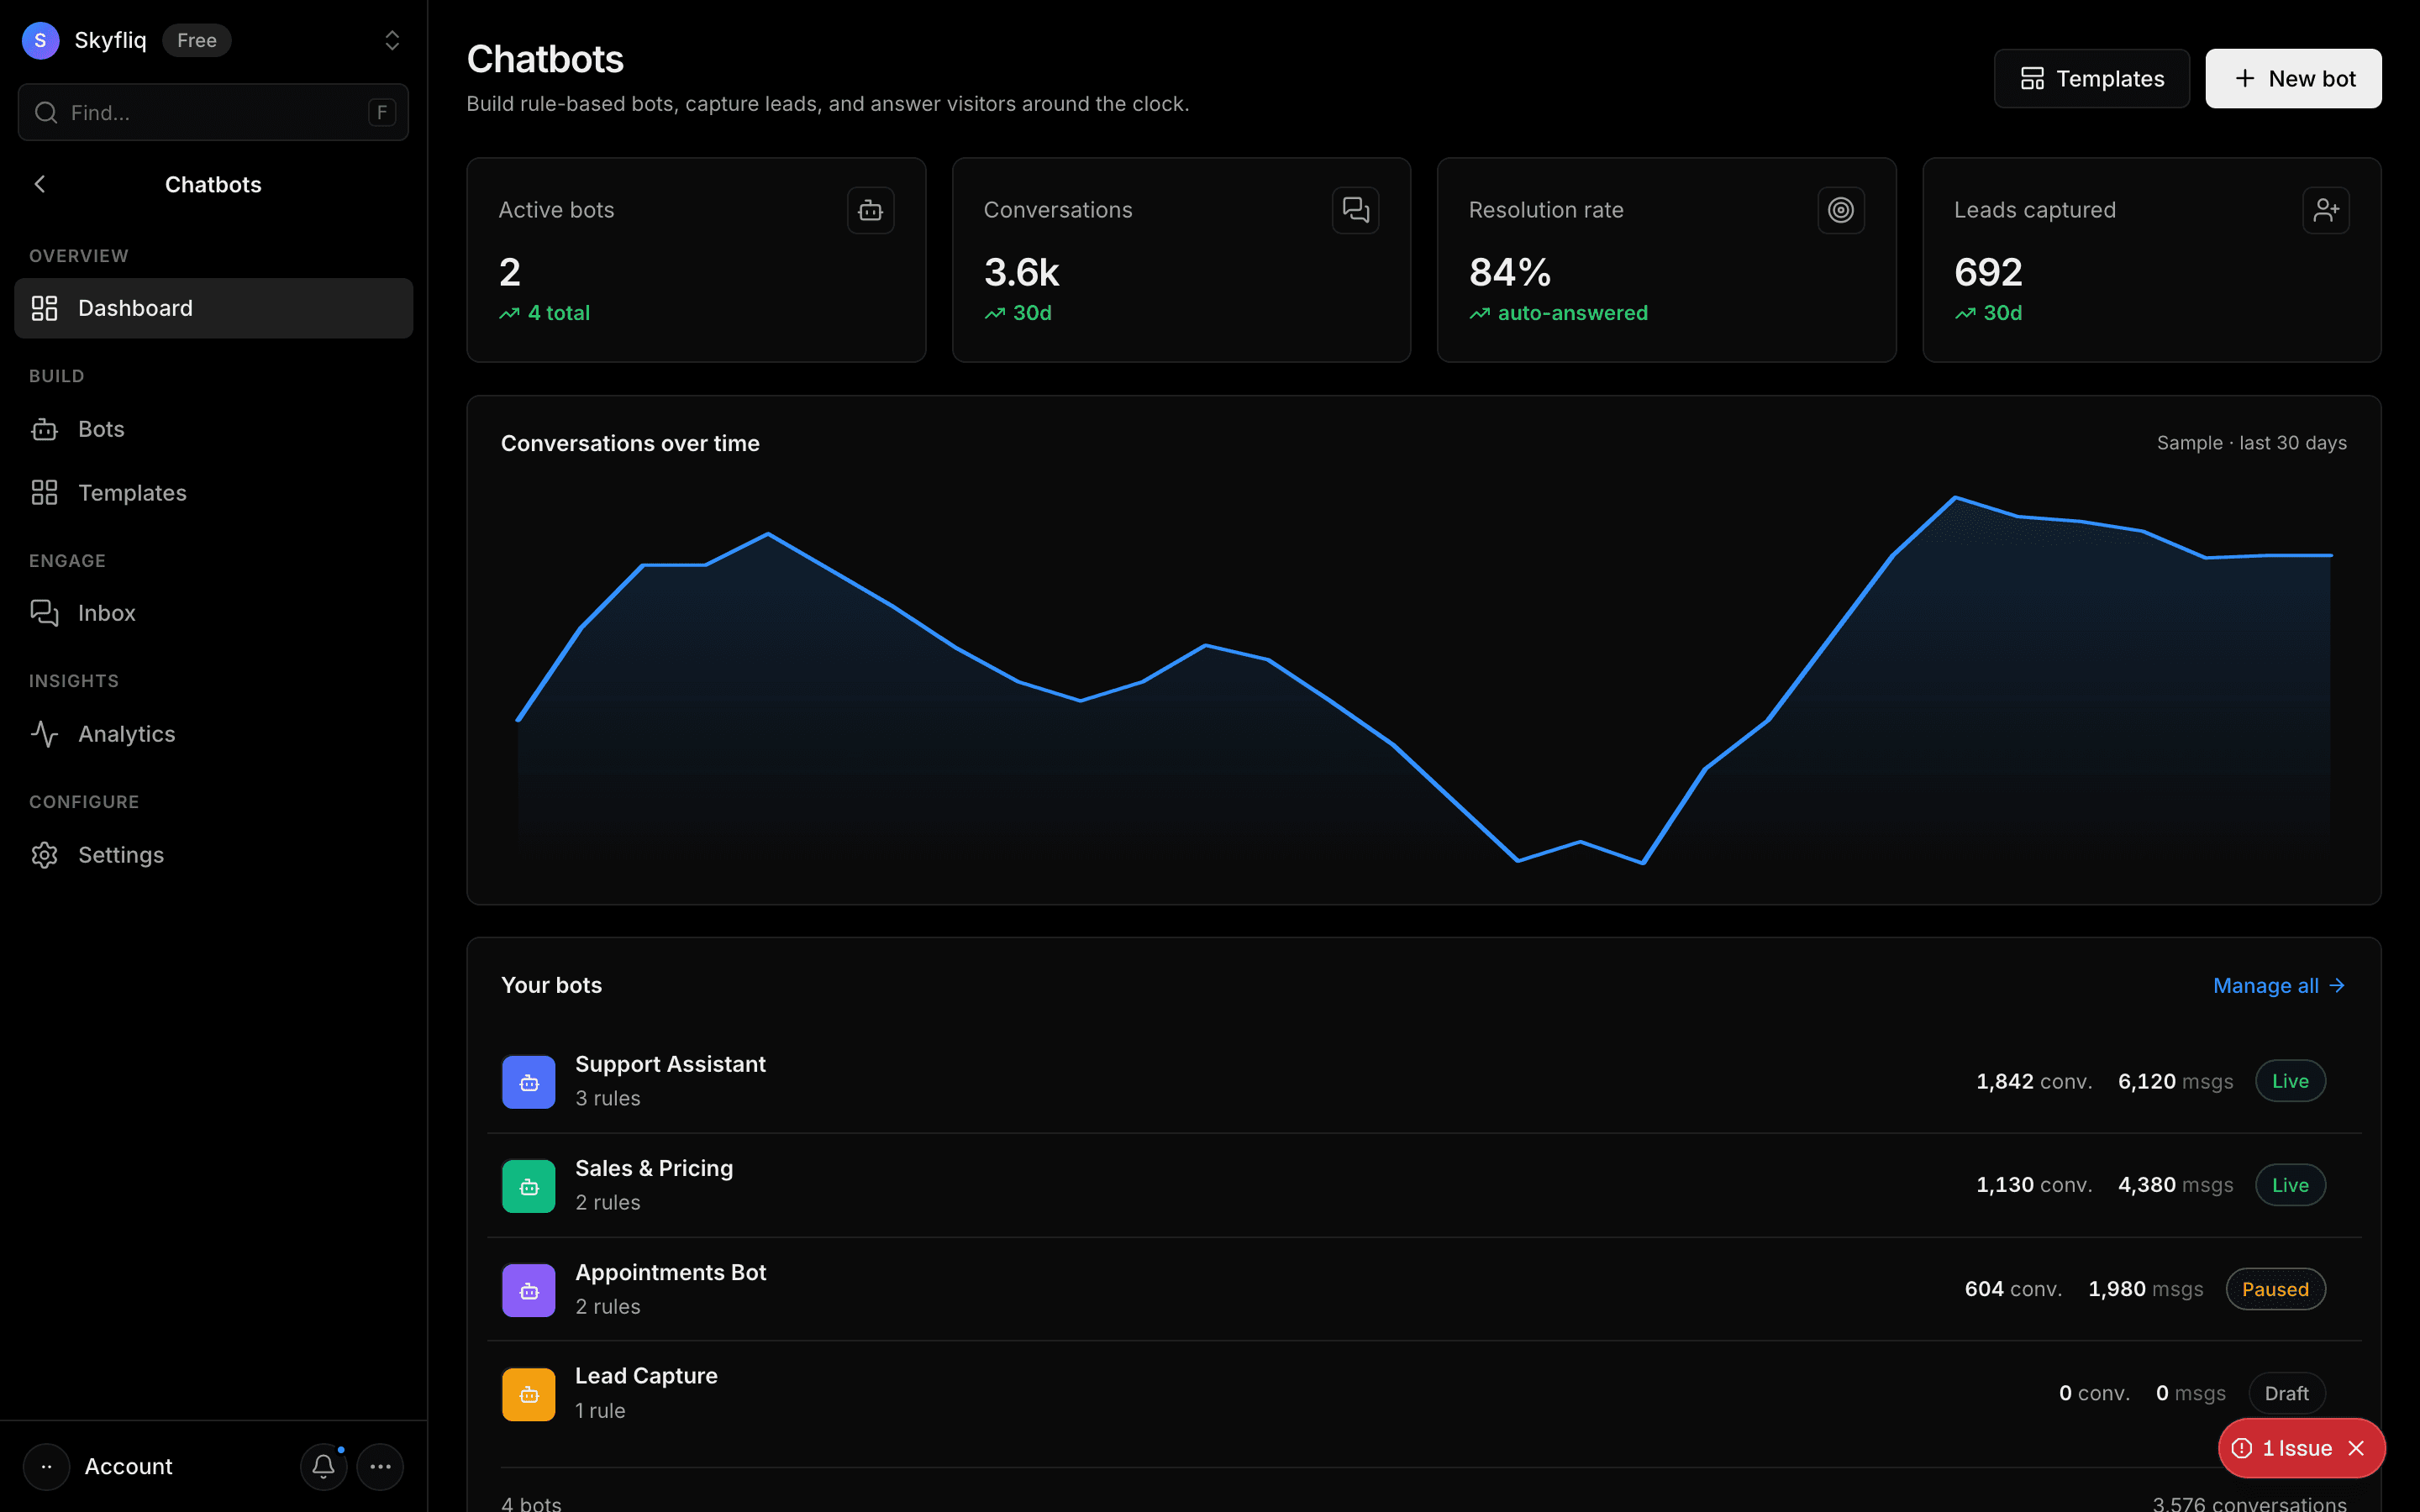
Task: Open Bots in the sidebar
Action: (x=213, y=429)
